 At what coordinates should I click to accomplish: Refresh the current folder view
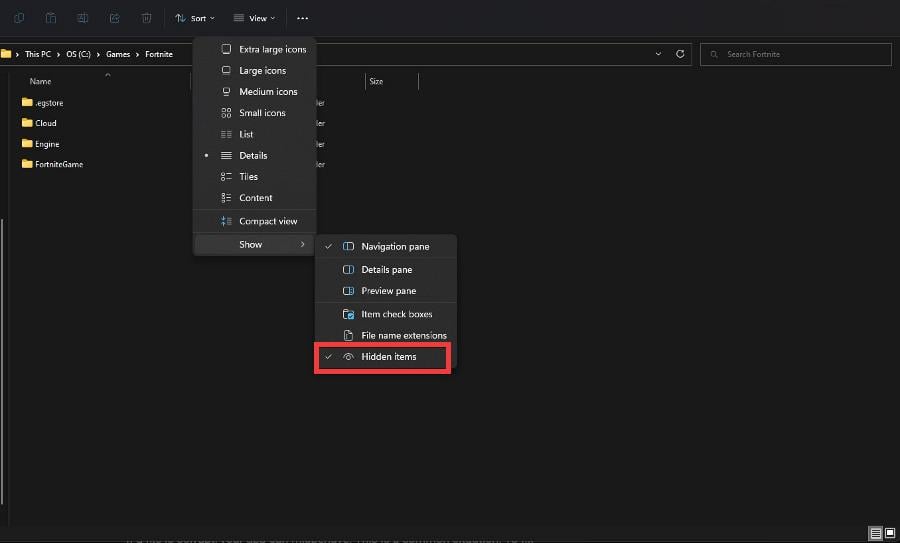(681, 54)
